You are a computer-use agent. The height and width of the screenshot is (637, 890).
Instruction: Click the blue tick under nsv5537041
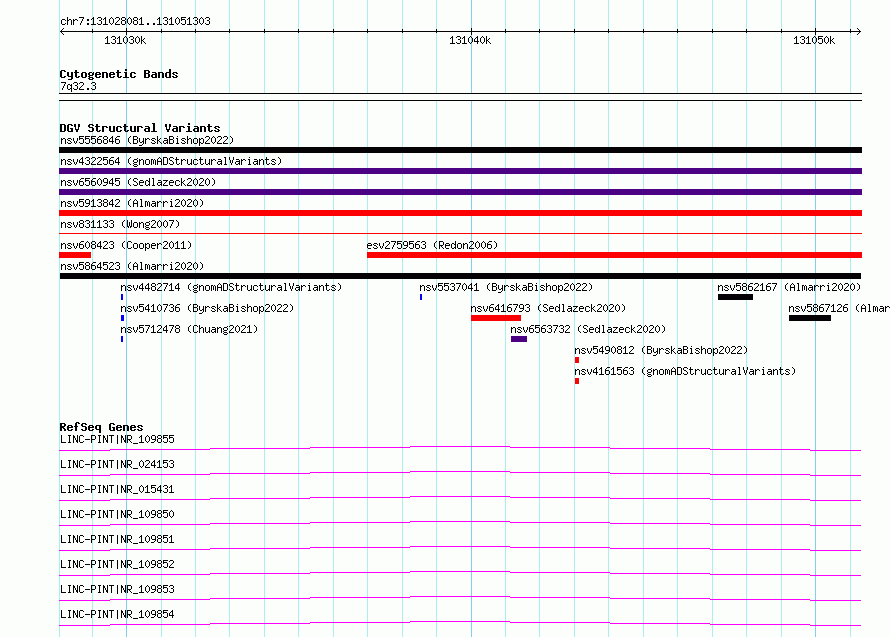(421, 297)
